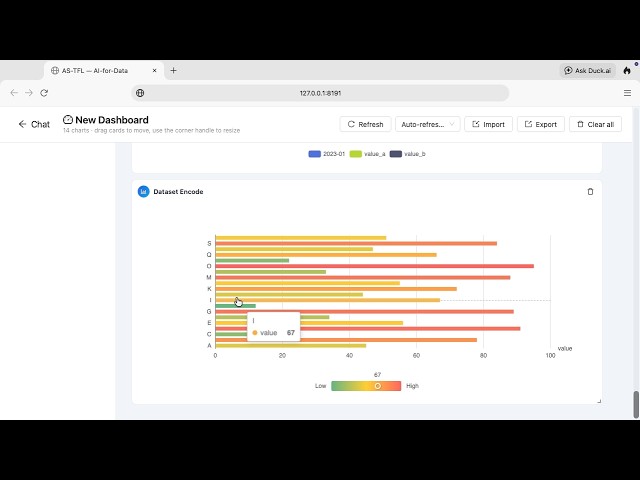640x480 pixels.
Task: Click the visual map slider handle
Action: coord(378,386)
